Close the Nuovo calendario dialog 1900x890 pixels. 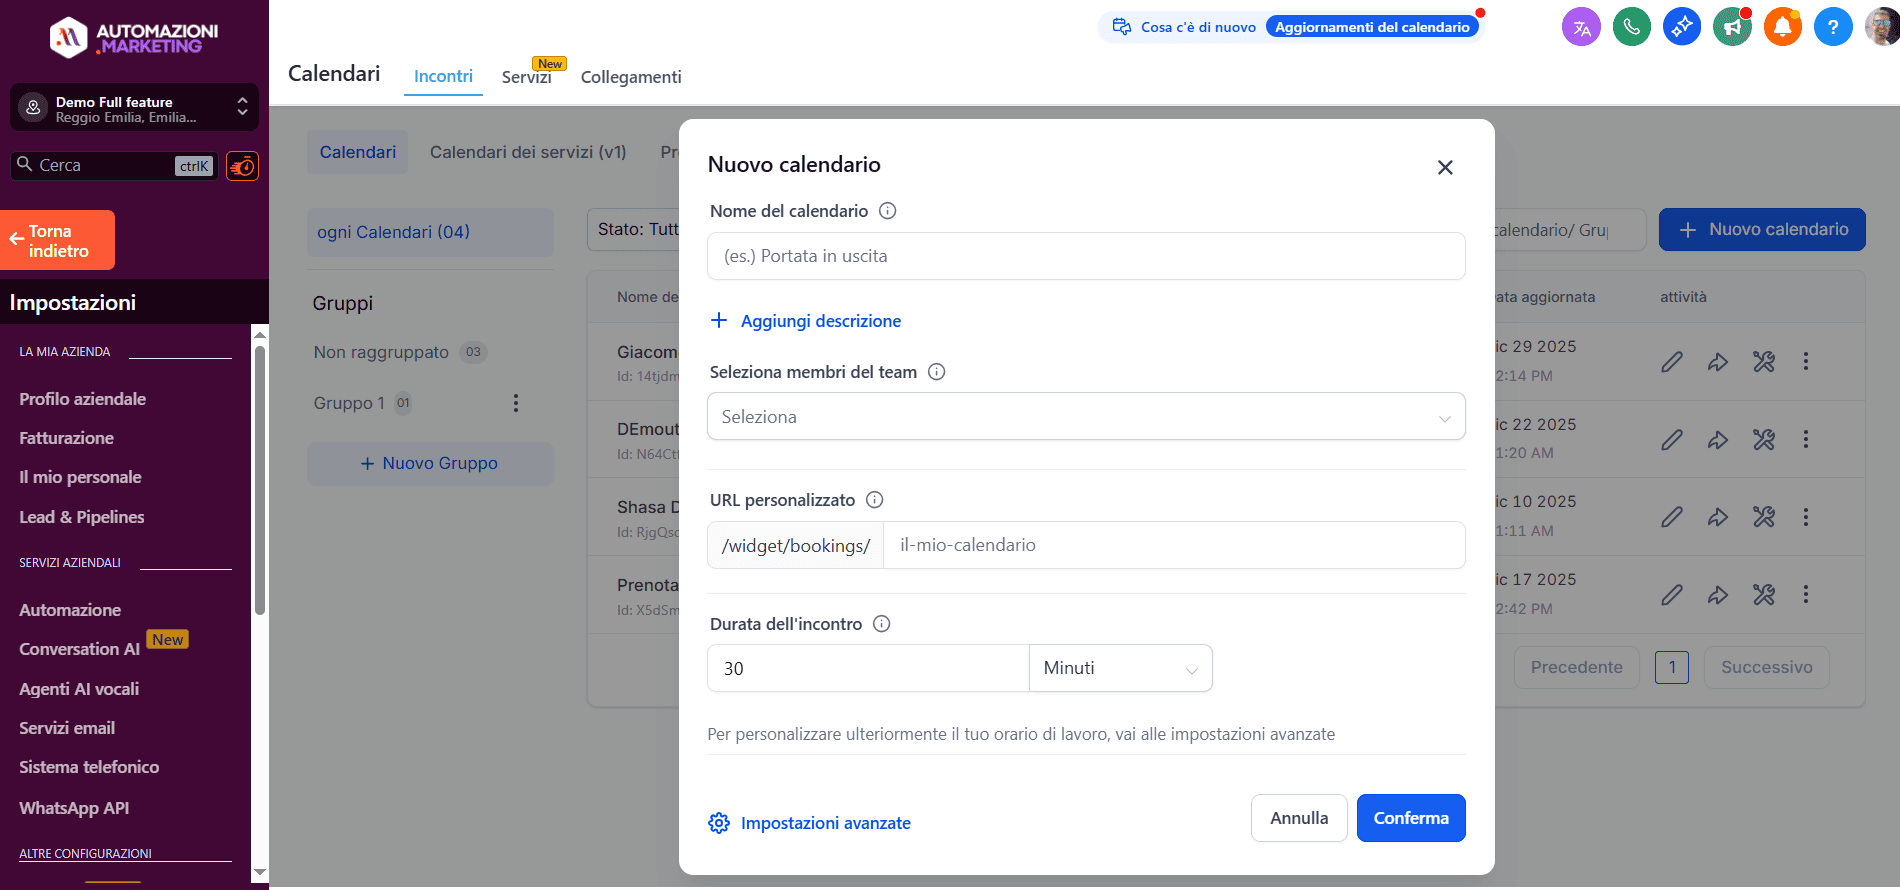point(1444,168)
